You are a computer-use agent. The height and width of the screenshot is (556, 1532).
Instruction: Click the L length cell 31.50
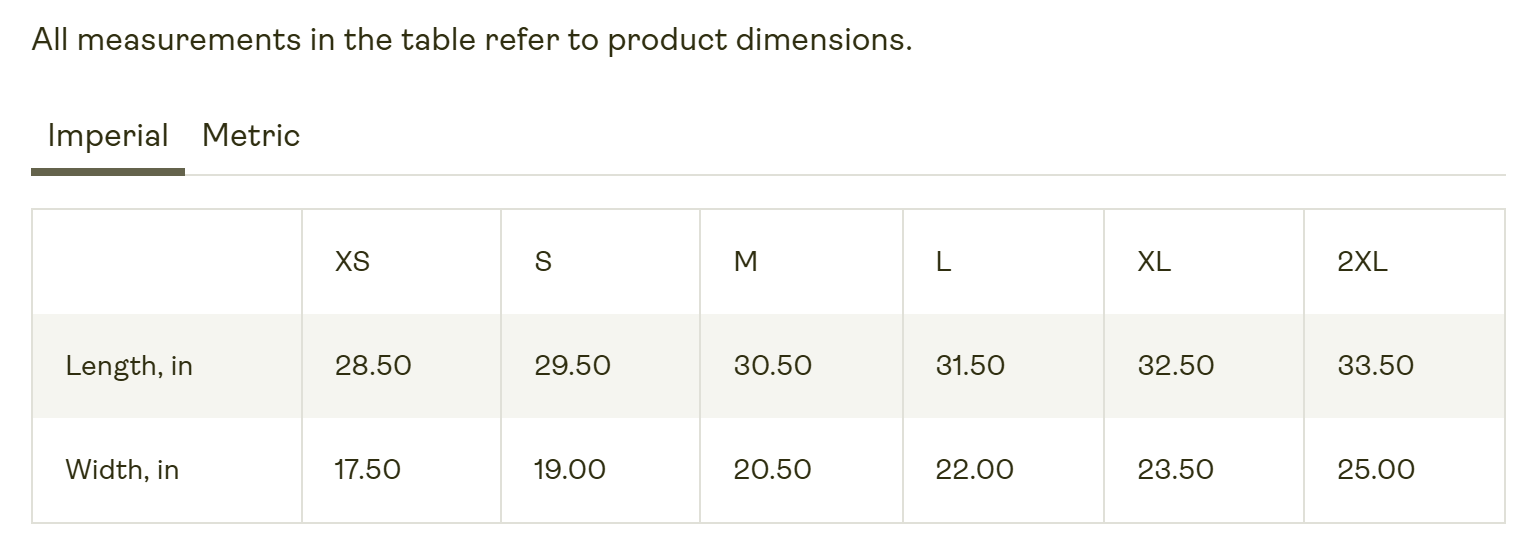970,366
